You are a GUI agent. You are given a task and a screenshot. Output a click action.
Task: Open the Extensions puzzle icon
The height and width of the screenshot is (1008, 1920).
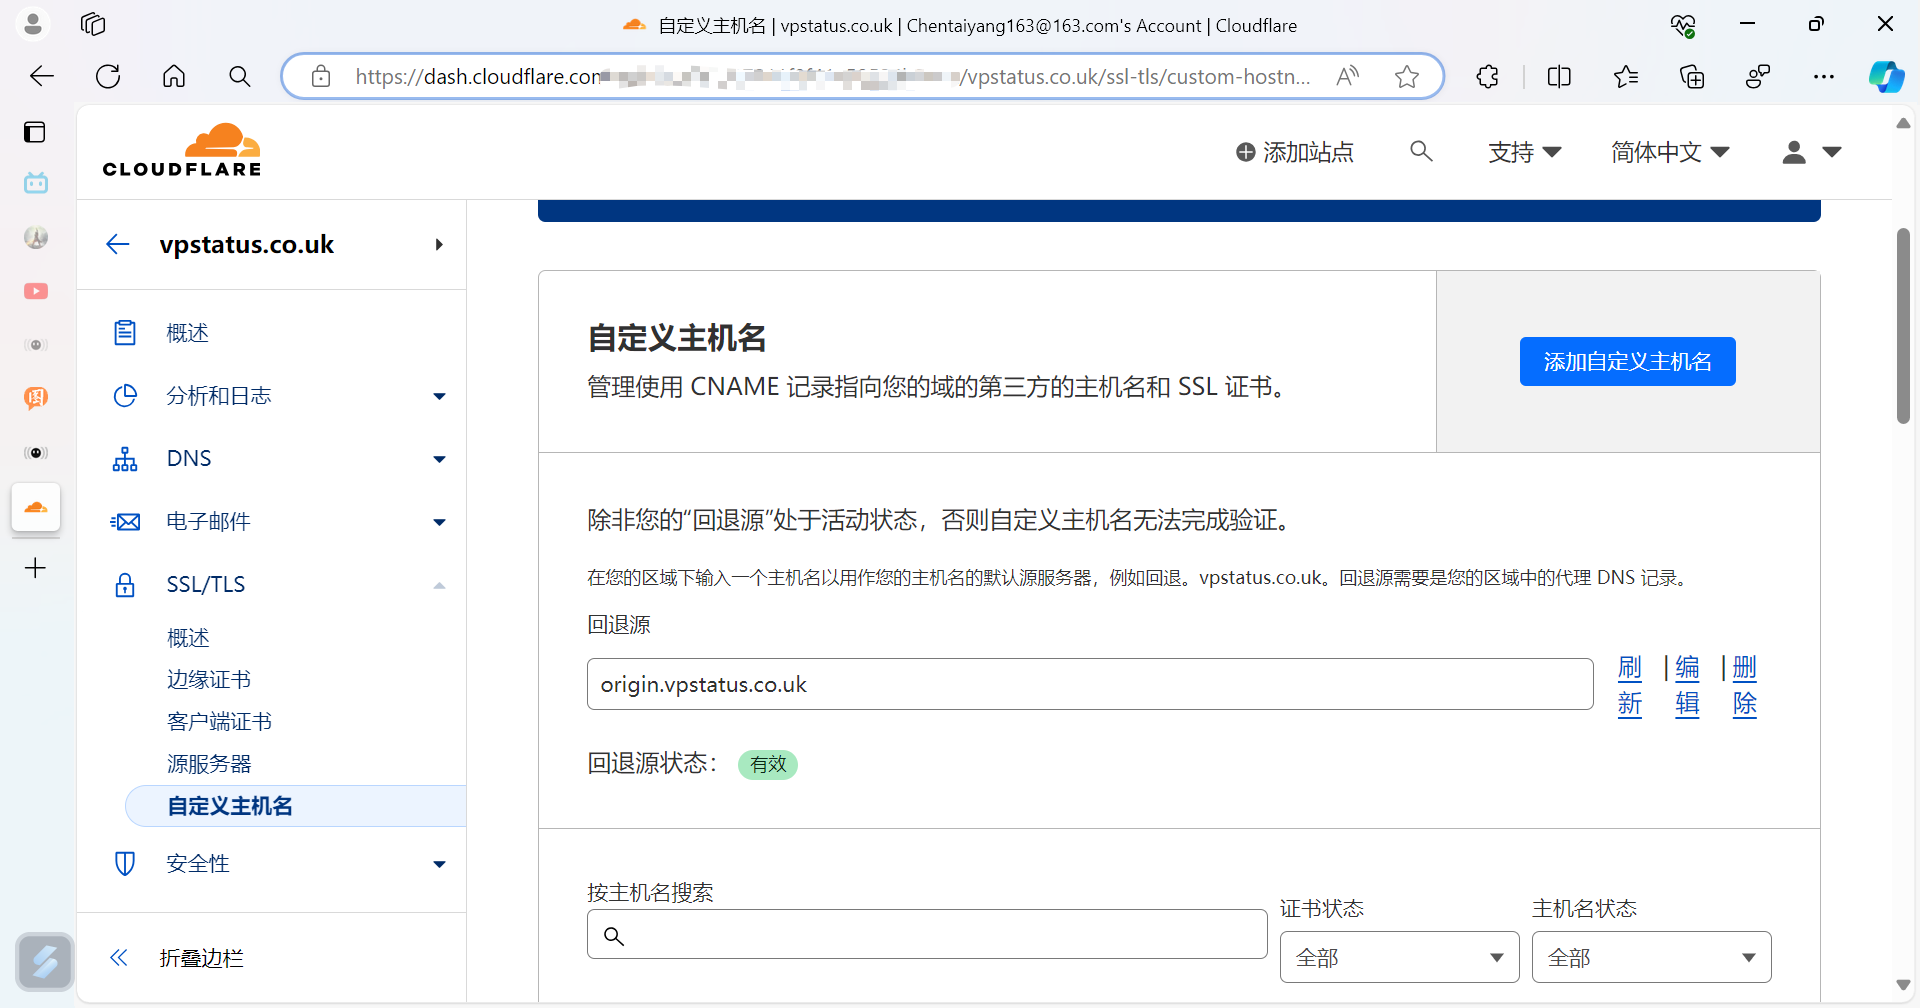[x=1488, y=76]
